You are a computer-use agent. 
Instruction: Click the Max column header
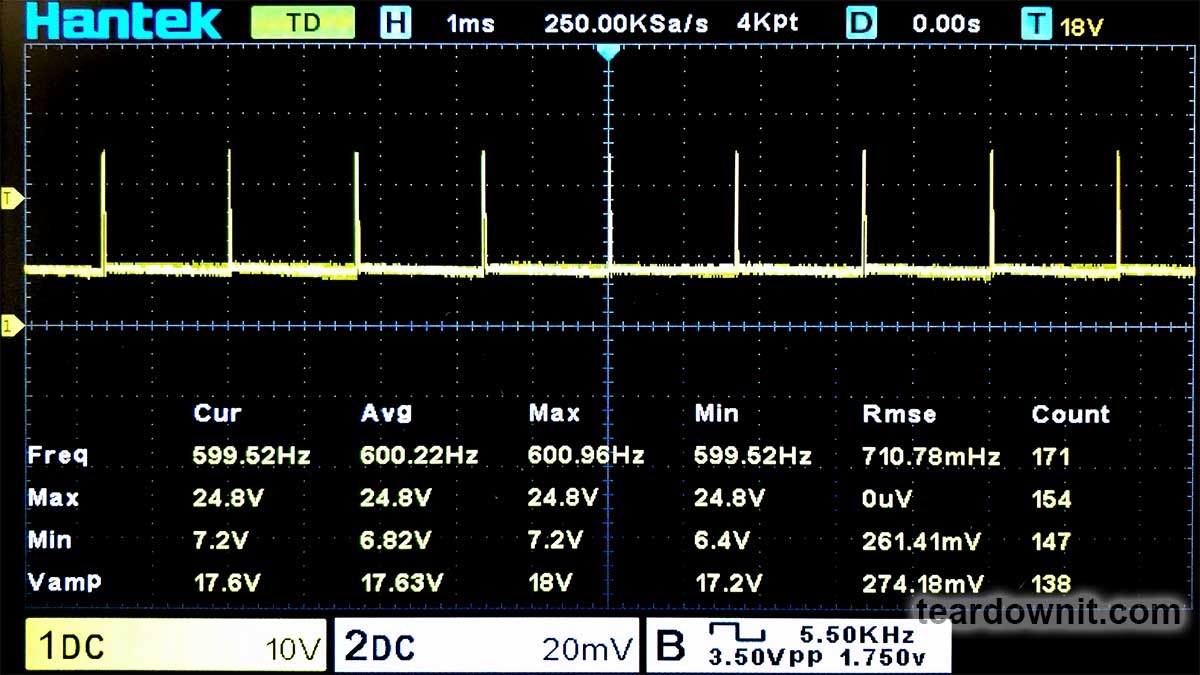[554, 414]
